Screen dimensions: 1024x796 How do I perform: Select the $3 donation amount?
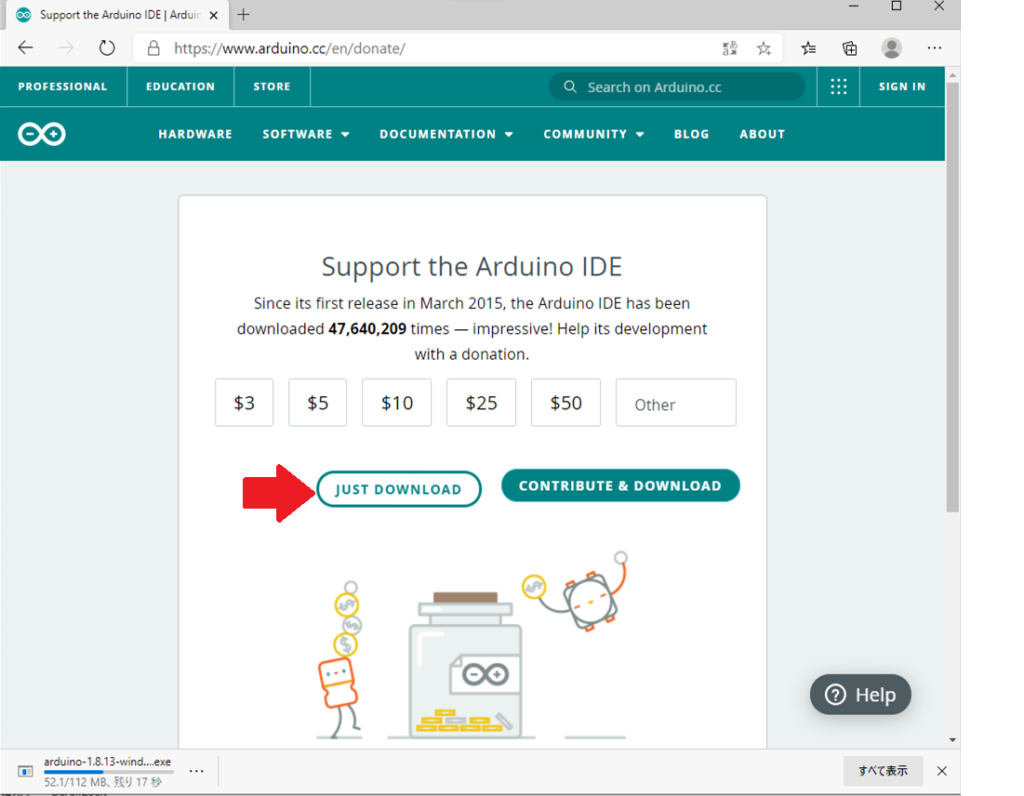(x=244, y=402)
